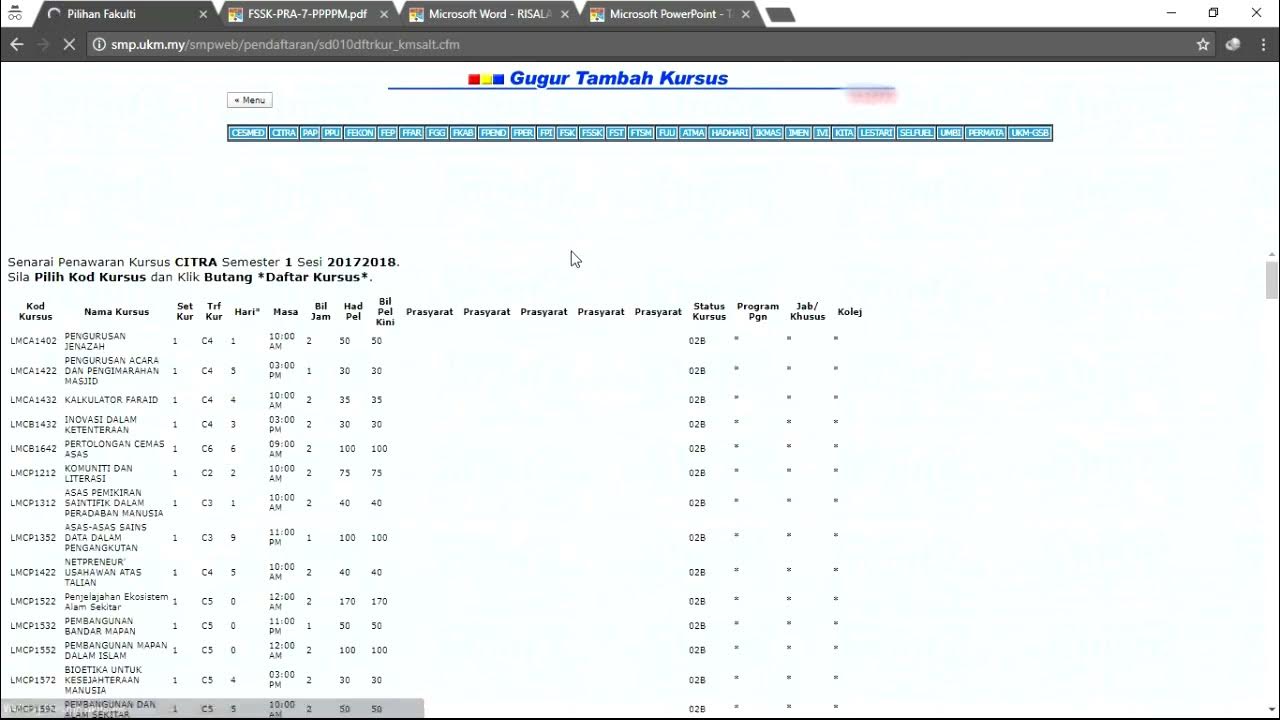Select the HADHARI institute button
The width and height of the screenshot is (1280, 720).
click(730, 133)
